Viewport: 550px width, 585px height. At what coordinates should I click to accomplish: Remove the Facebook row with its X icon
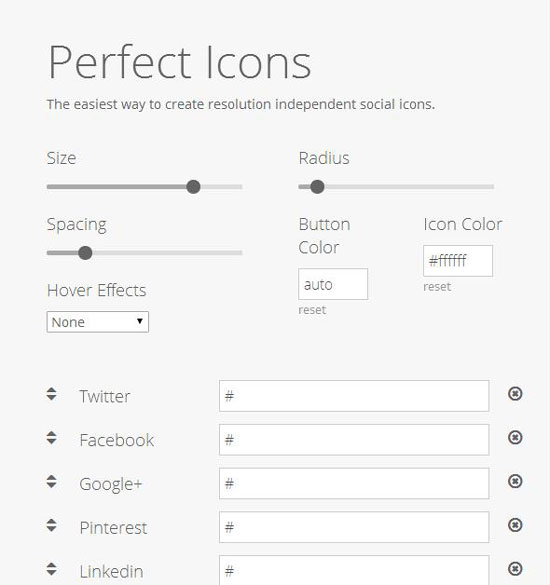(x=515, y=437)
